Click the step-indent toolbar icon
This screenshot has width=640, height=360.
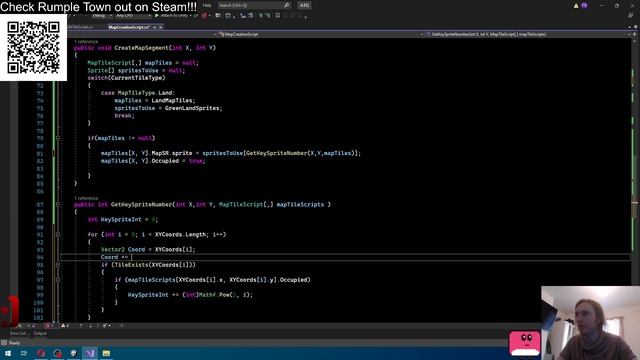(x=243, y=16)
